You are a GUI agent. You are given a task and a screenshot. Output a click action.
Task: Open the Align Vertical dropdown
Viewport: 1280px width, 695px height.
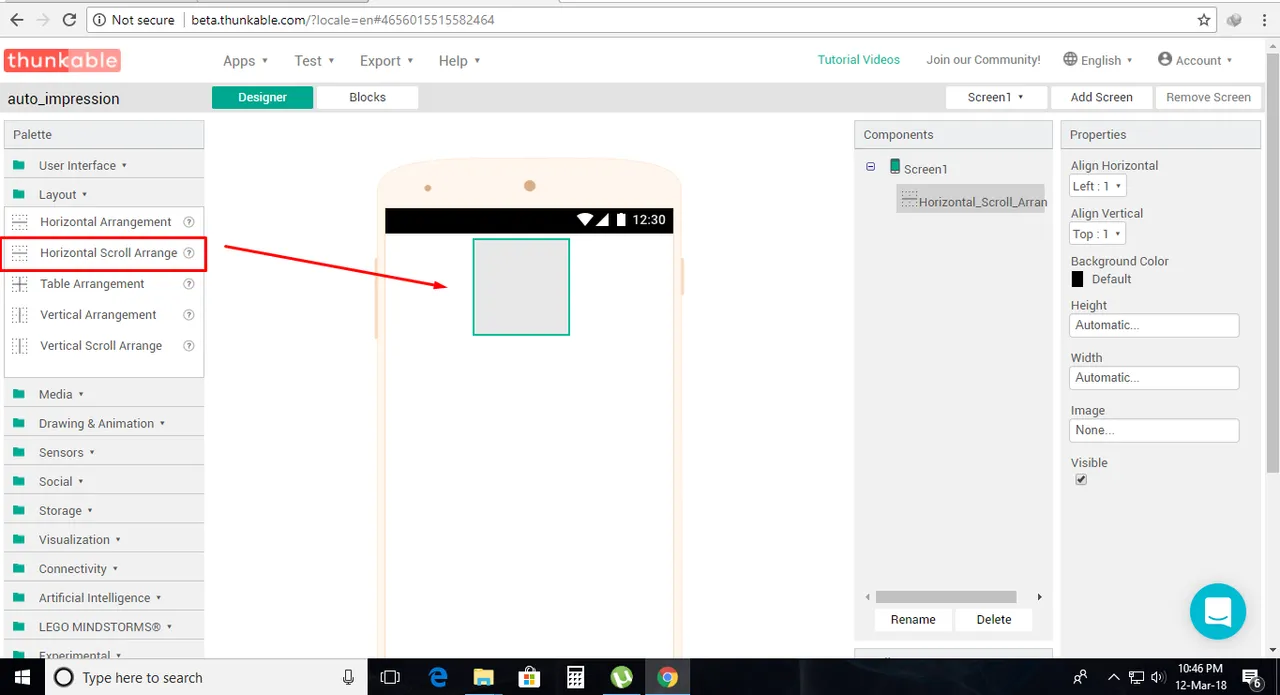(1097, 234)
